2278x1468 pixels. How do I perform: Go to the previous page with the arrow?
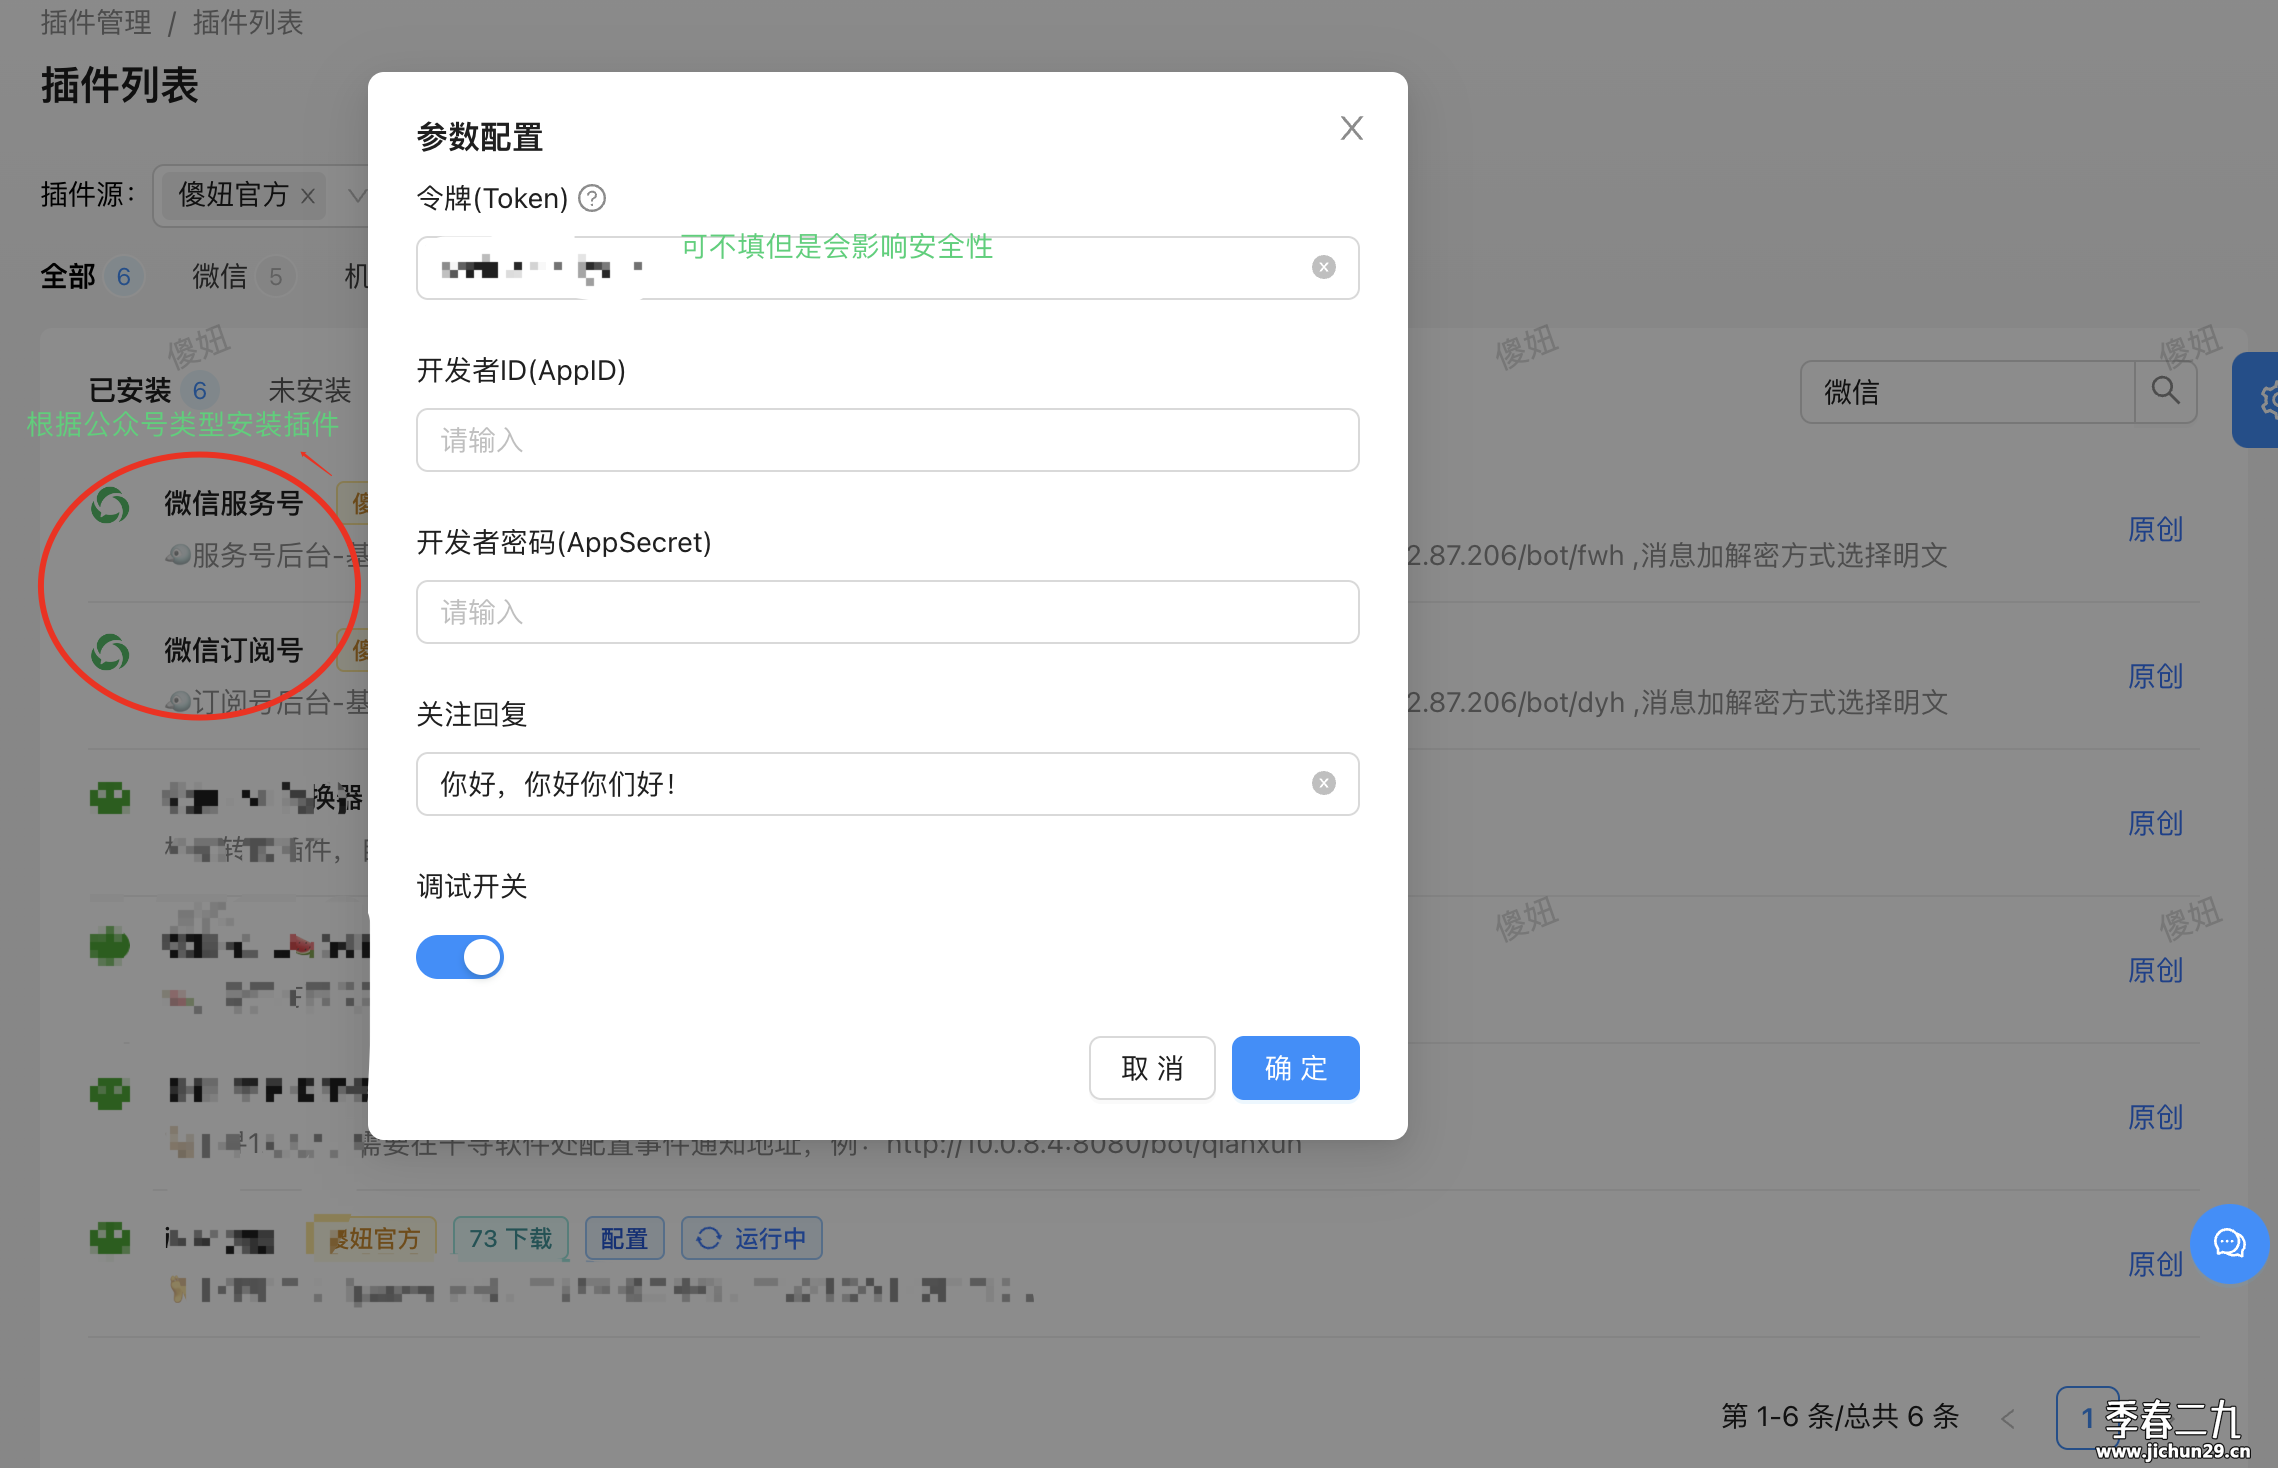click(x=2007, y=1418)
